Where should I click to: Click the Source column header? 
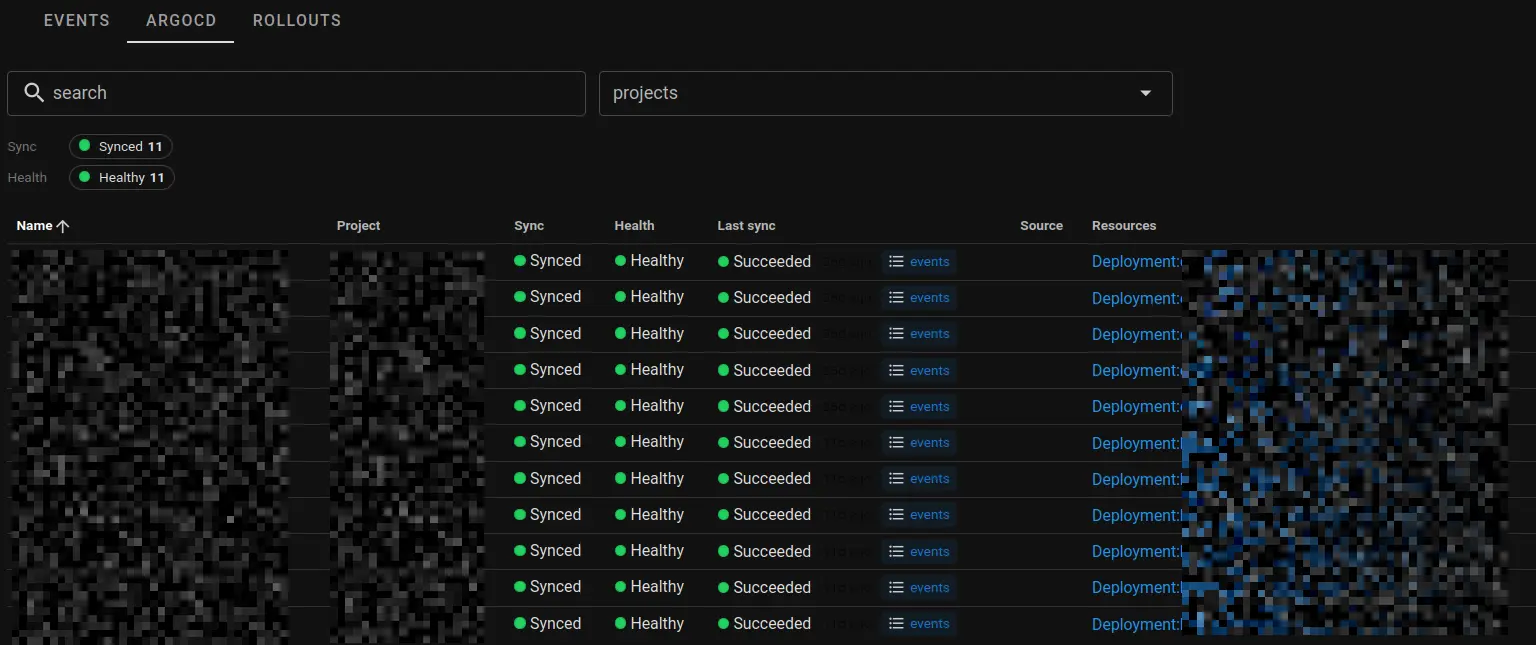tap(1041, 226)
